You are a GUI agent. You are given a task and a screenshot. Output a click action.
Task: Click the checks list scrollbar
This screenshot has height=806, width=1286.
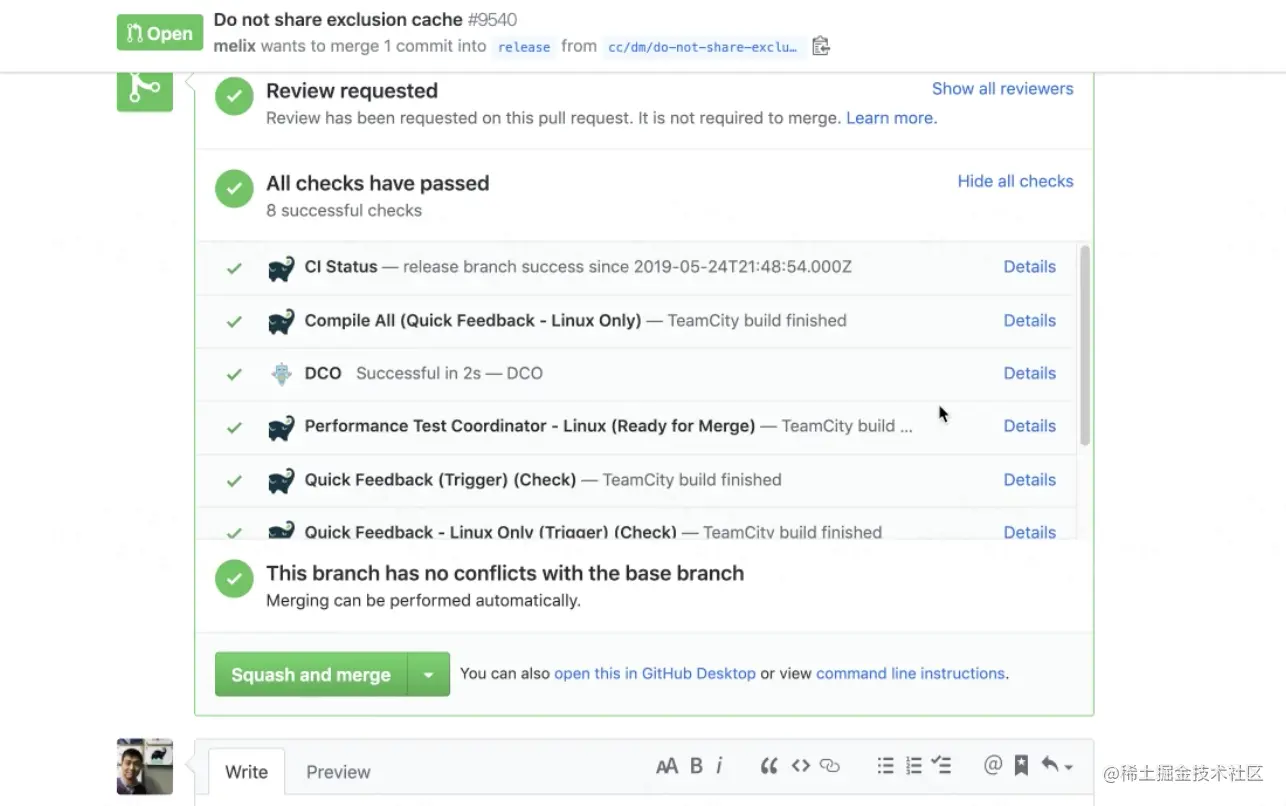tap(1085, 345)
